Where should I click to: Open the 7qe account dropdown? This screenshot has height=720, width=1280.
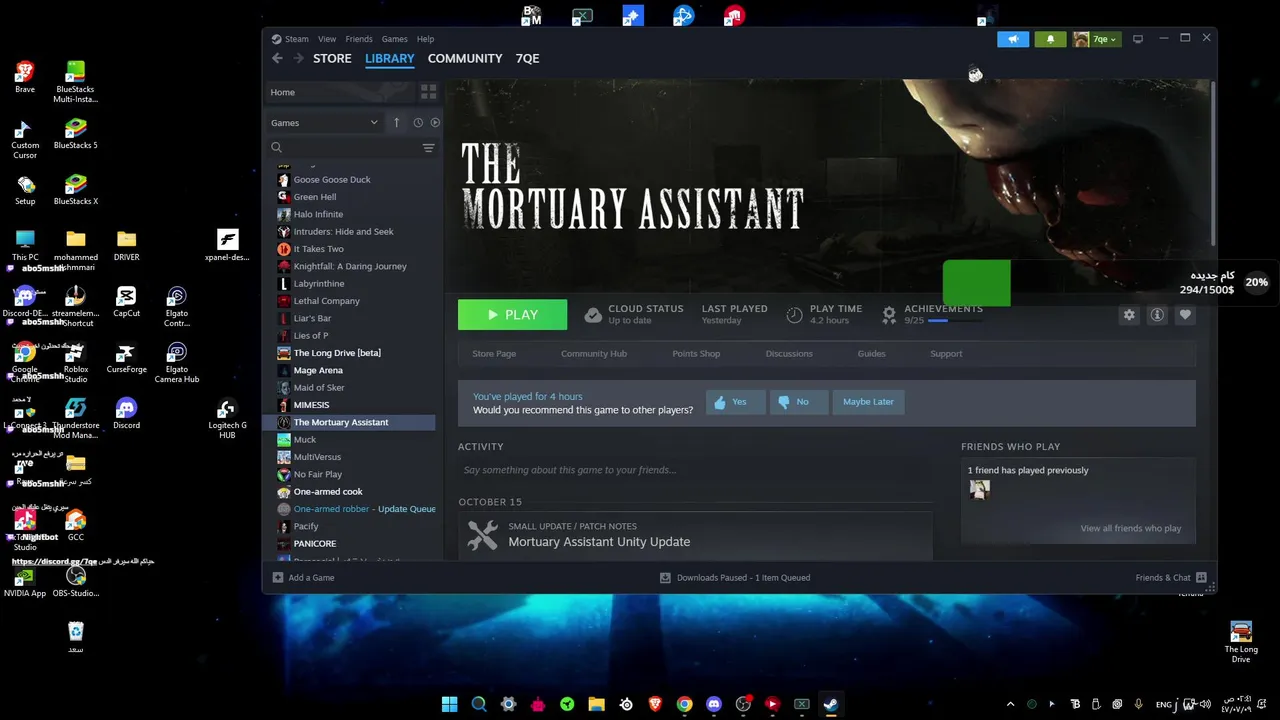pyautogui.click(x=1095, y=39)
